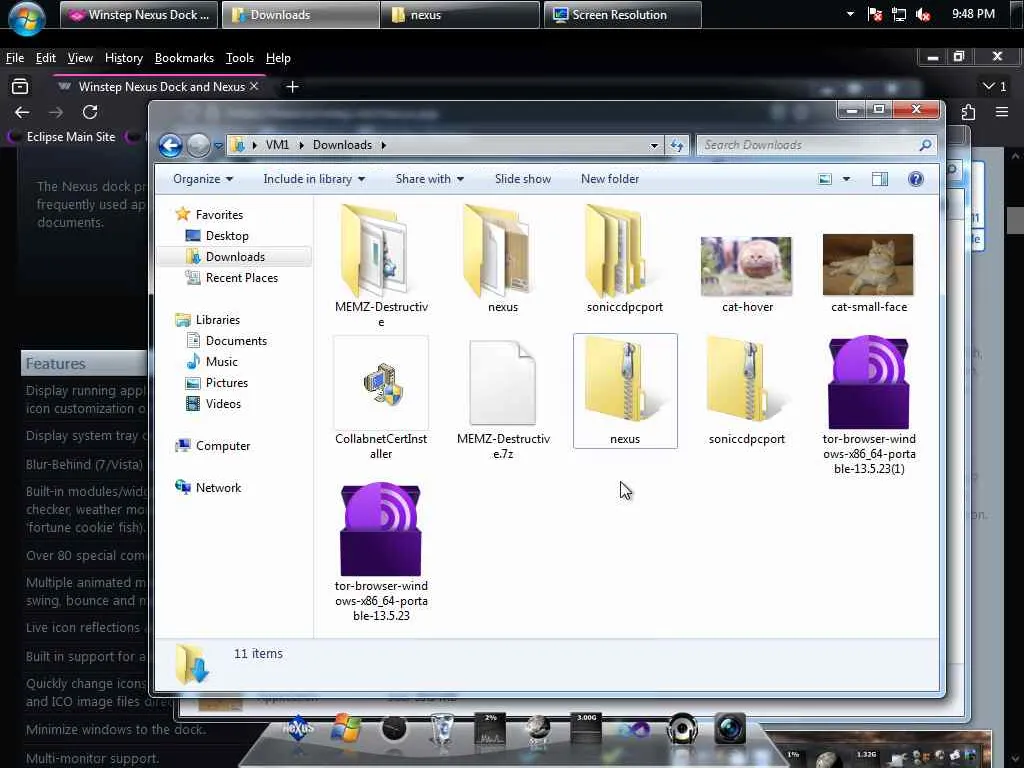Image resolution: width=1024 pixels, height=768 pixels.
Task: Open recent pages dropdown beside forward button
Action: click(218, 146)
